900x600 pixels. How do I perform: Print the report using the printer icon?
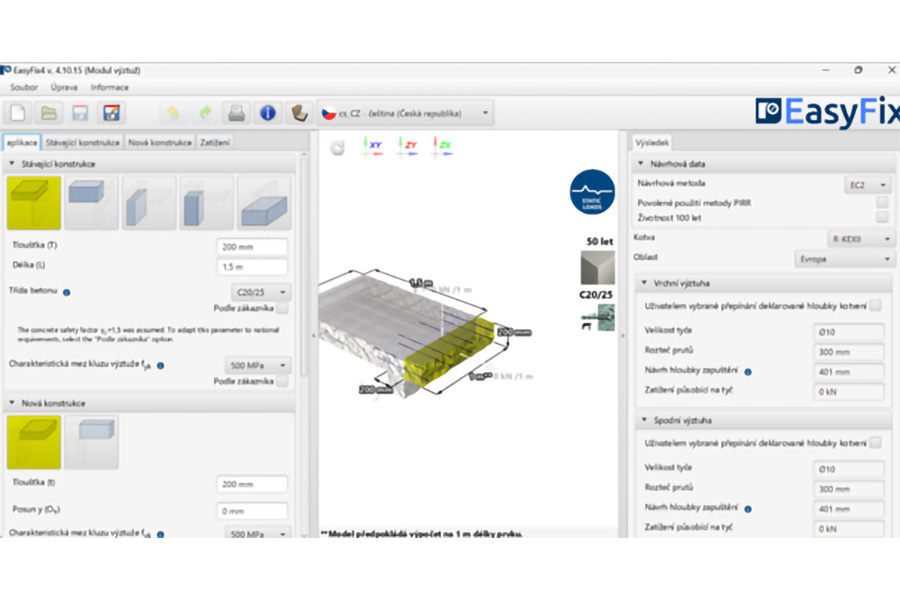pyautogui.click(x=236, y=113)
